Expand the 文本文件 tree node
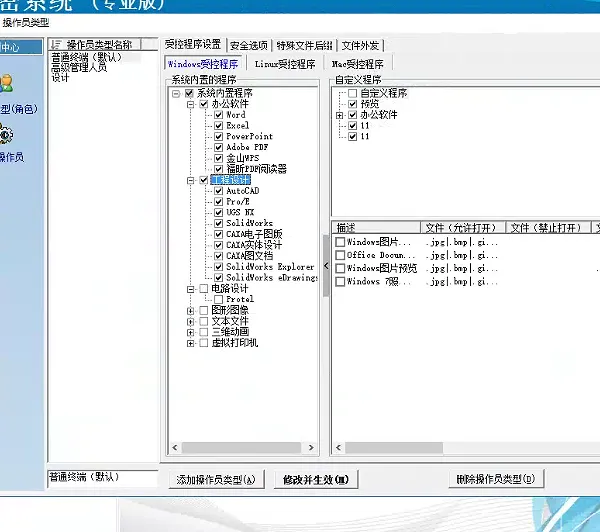 tap(190, 321)
